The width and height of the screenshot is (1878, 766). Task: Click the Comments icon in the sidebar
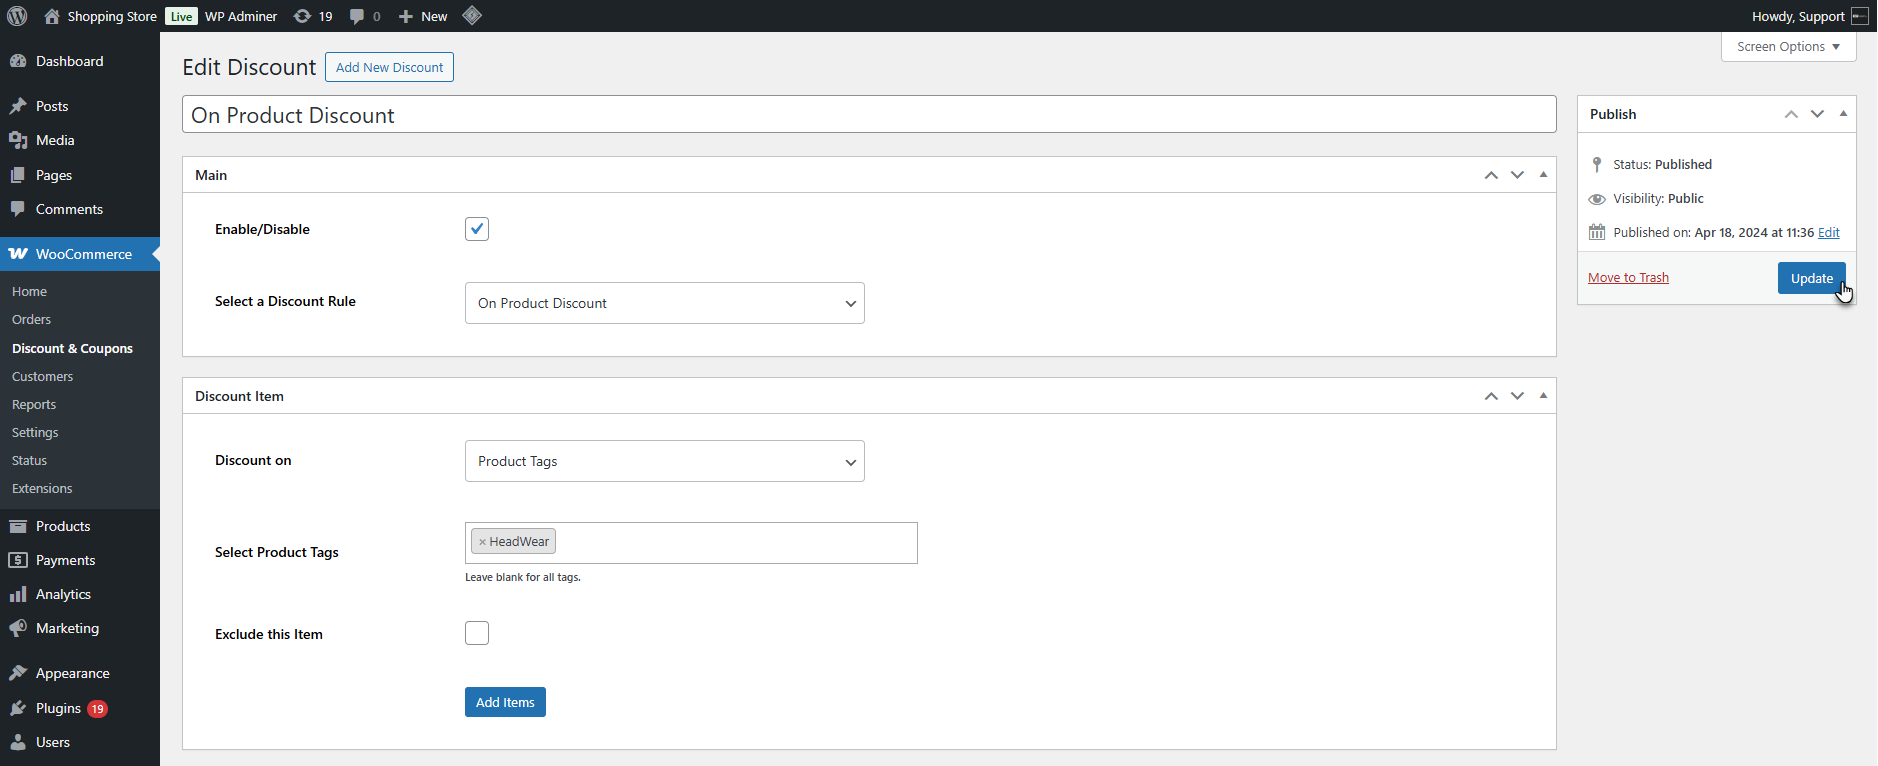(18, 209)
